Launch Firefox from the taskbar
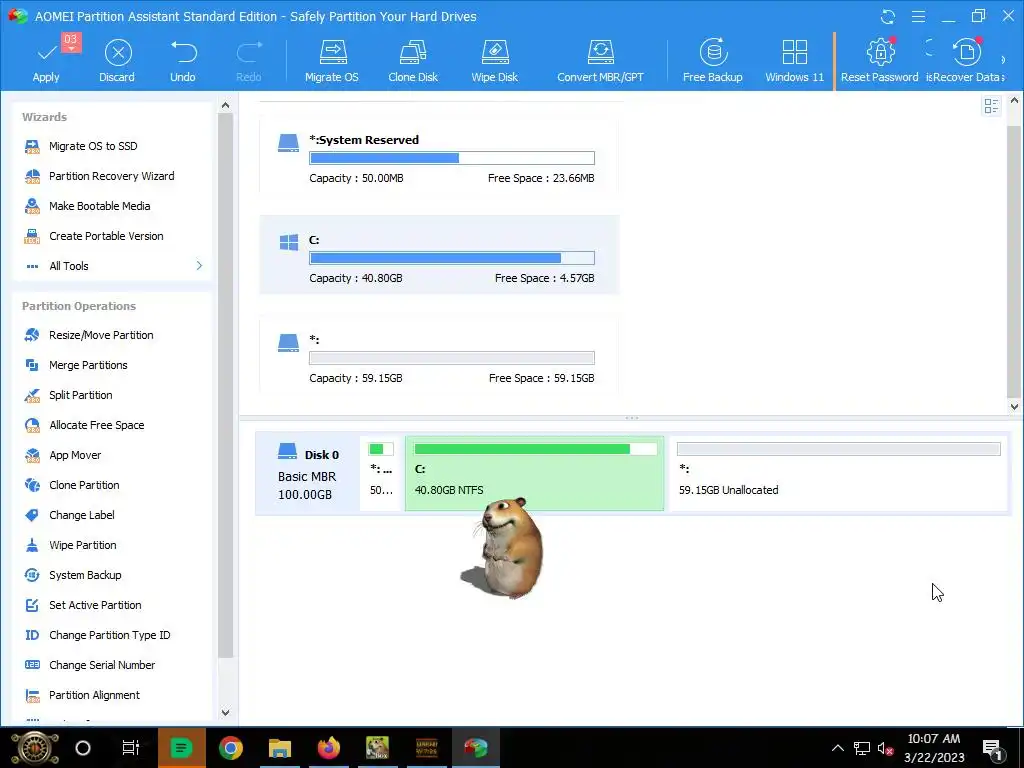This screenshot has width=1024, height=768. click(328, 748)
